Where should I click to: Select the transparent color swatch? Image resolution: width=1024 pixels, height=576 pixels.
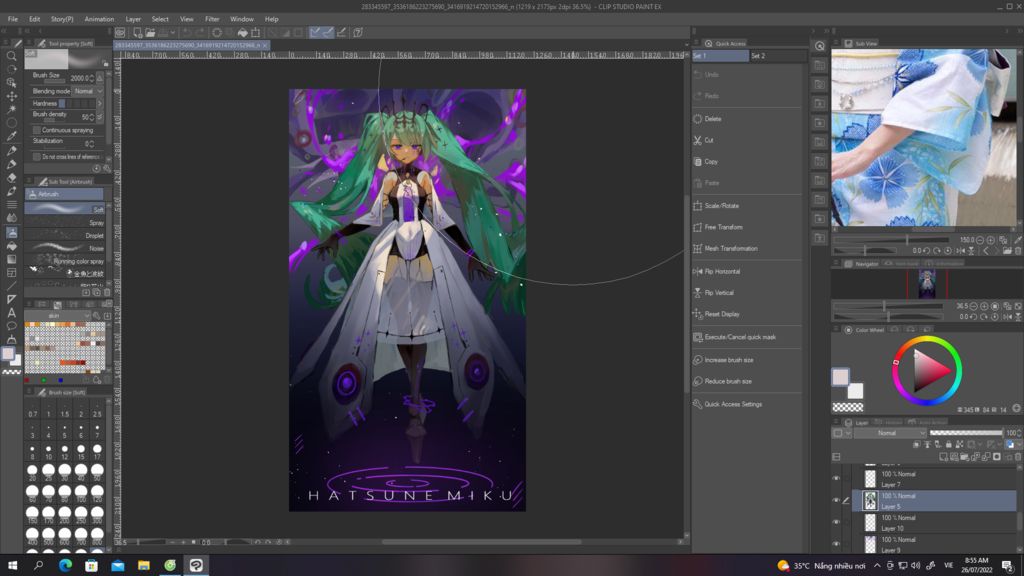pyautogui.click(x=848, y=407)
